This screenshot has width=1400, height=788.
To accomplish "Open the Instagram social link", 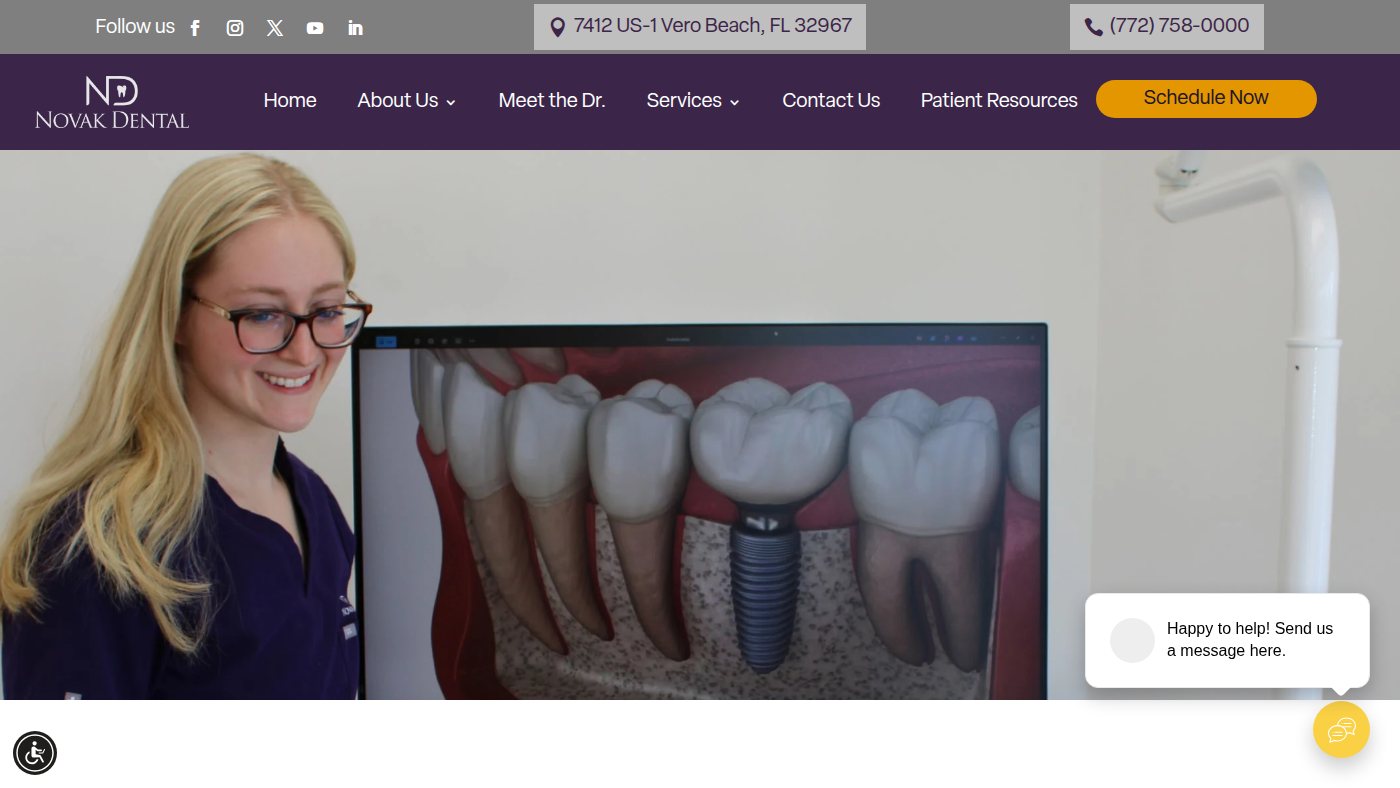I will 235,28.
